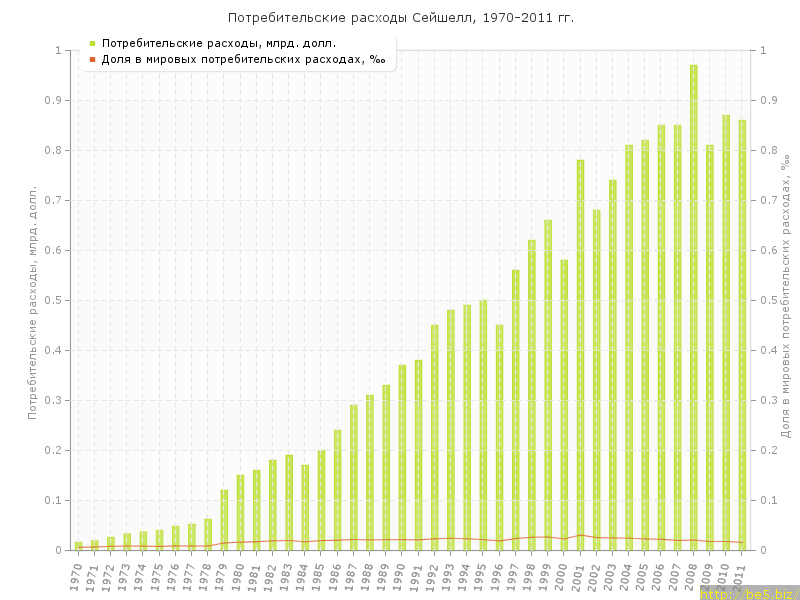Toggle the 'Потребительские расходы, млрд. долл.' legend entry
Viewport: 800px width, 600px height.
(x=218, y=43)
